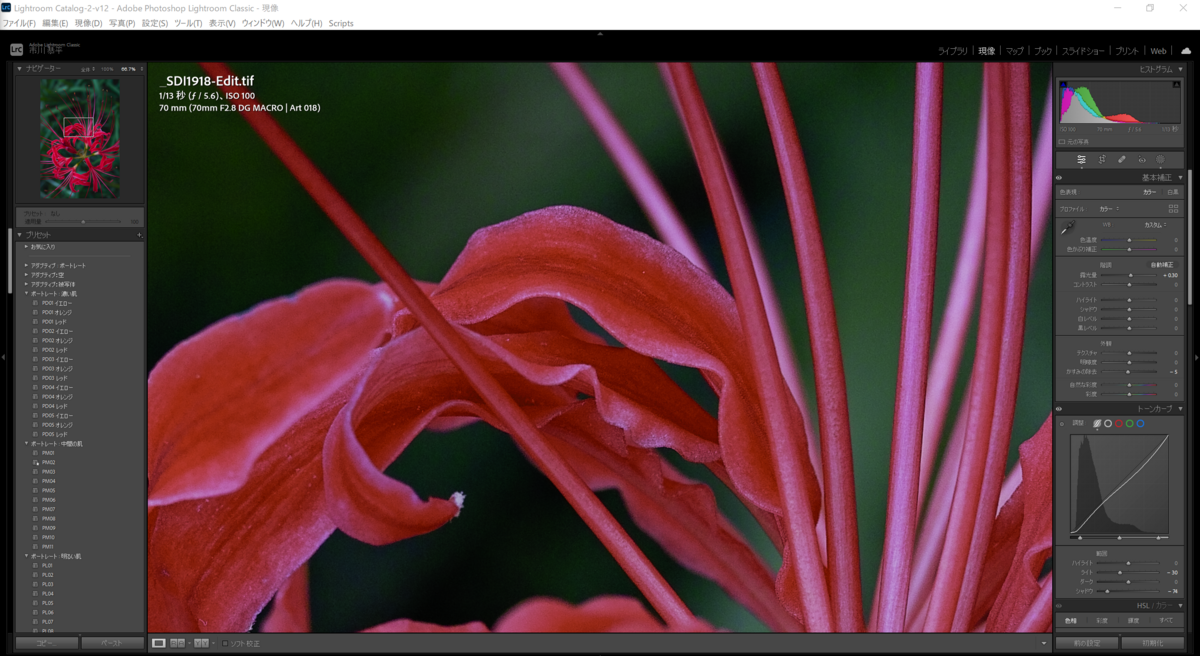Collapse the Navigator panel
The image size is (1200, 656).
click(19, 69)
